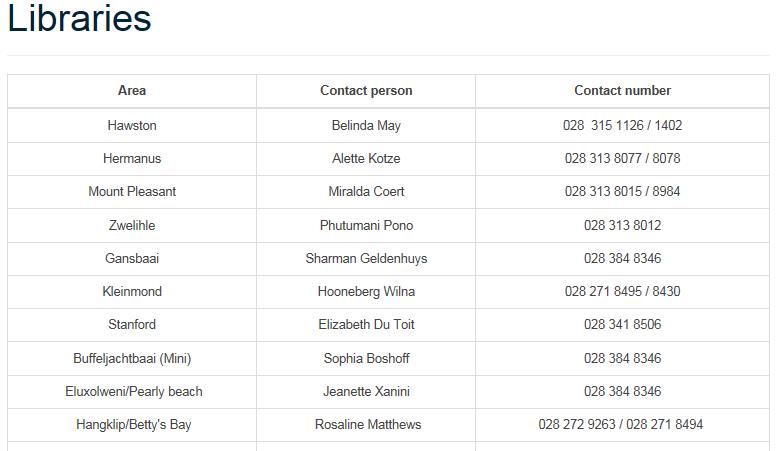
Task: Click contact person Sharman Geldenhuys
Action: click(x=366, y=259)
